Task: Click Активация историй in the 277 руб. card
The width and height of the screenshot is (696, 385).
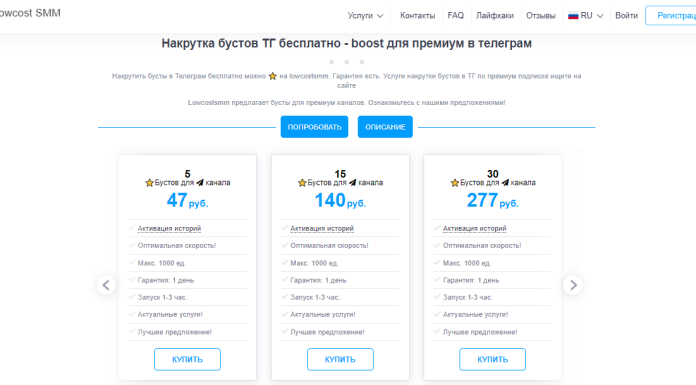Action: point(475,228)
